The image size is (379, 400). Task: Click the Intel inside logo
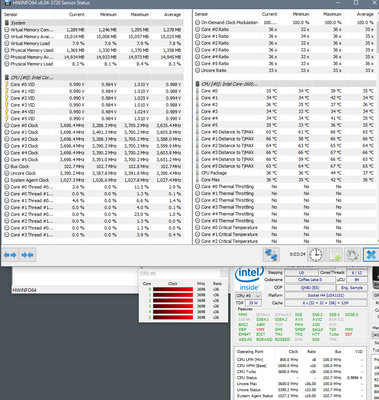coord(249,278)
